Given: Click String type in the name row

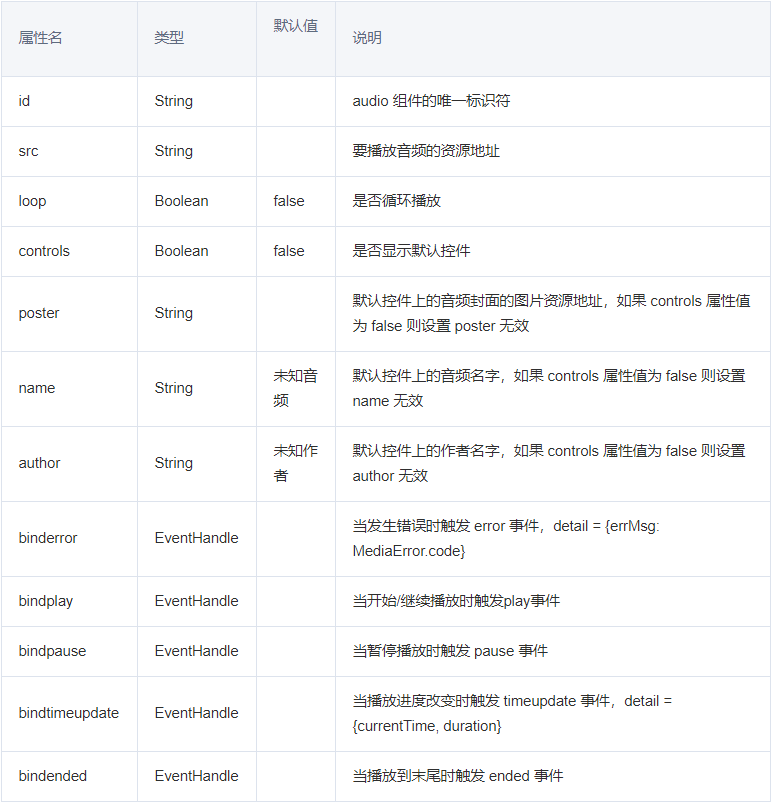Looking at the screenshot, I should click(174, 388).
